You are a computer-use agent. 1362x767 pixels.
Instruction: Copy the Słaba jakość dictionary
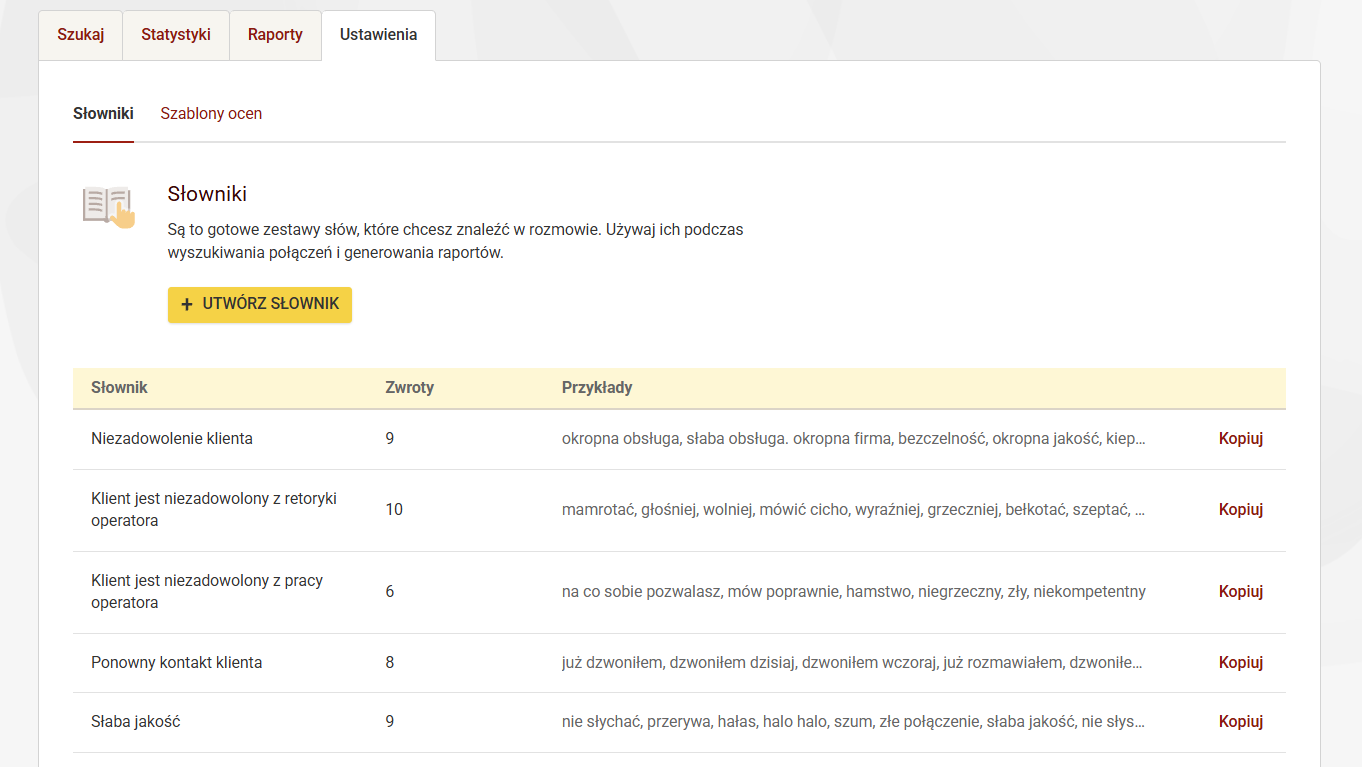click(x=1241, y=722)
